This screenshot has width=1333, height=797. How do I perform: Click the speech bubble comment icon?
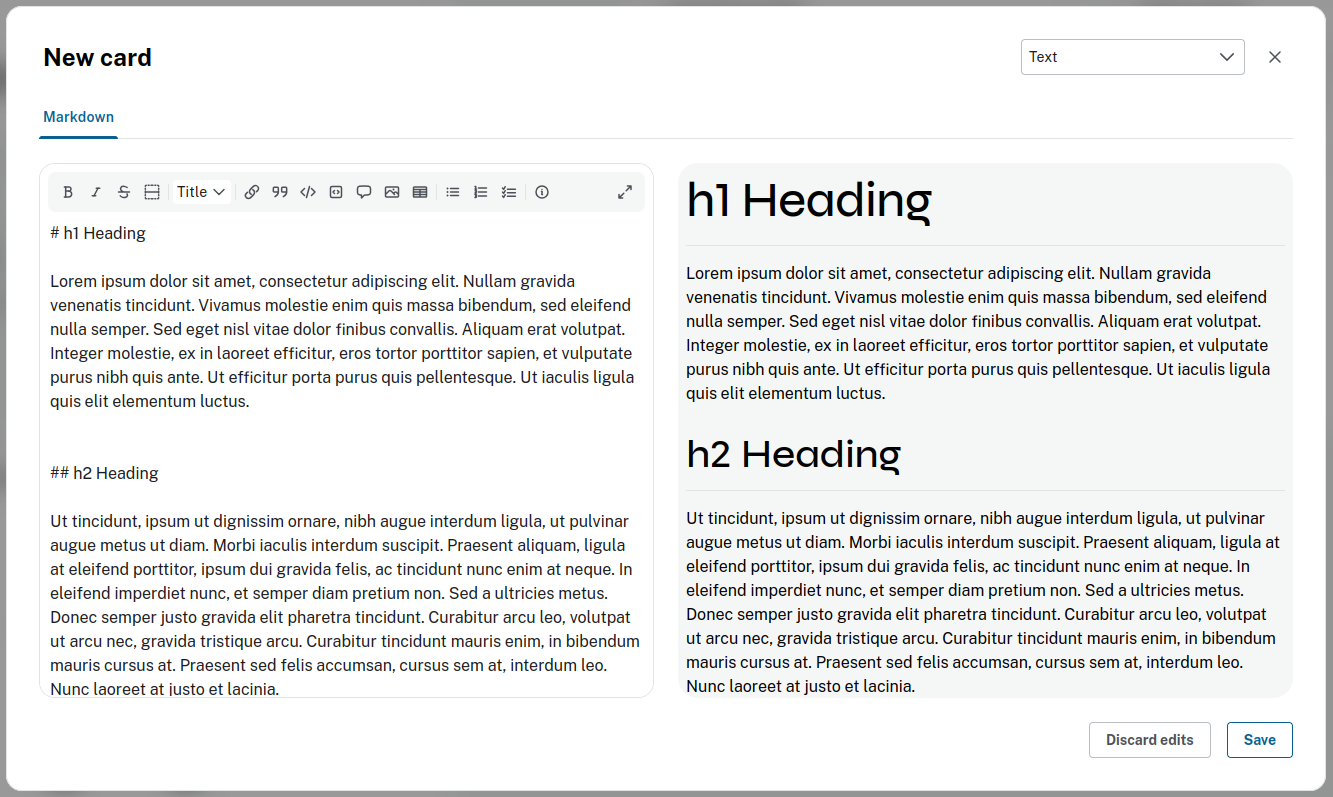364,192
